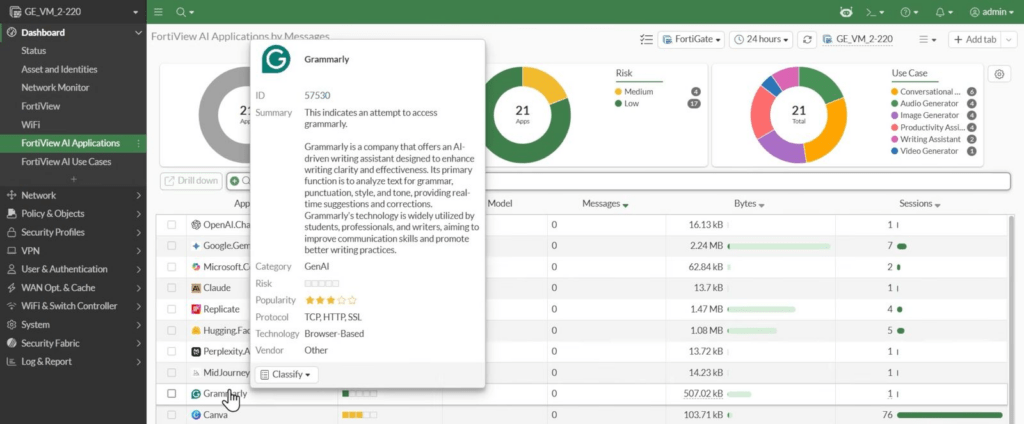Click the Hugging Face icon in the table
Viewport: 1024px width, 424px height.
point(195,331)
